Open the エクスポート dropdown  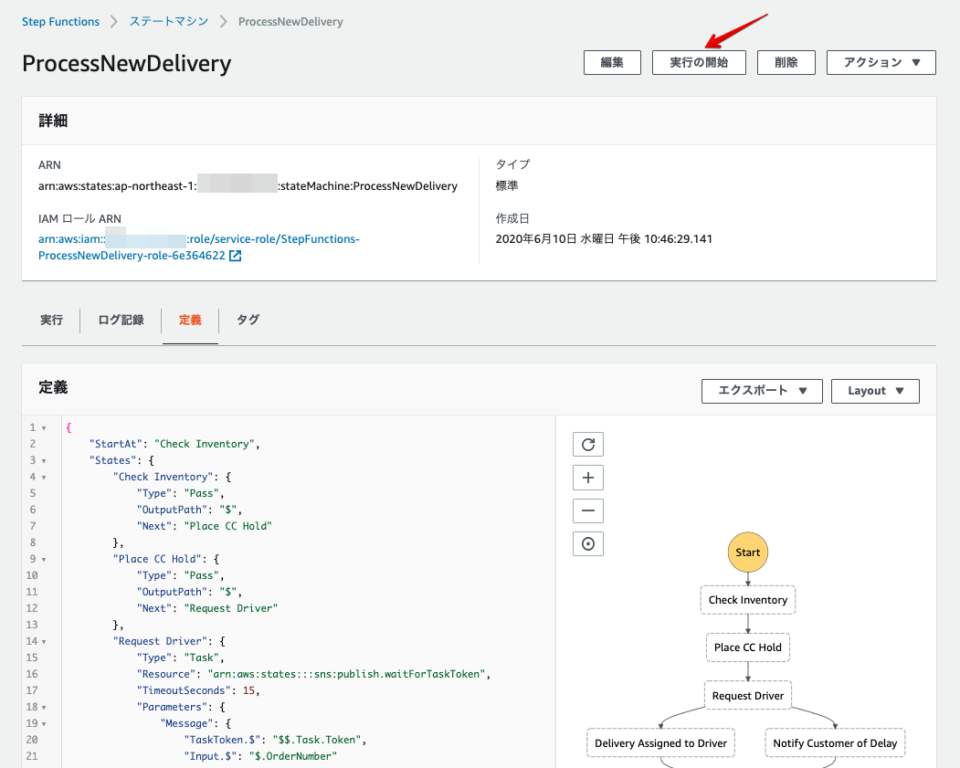pos(762,391)
